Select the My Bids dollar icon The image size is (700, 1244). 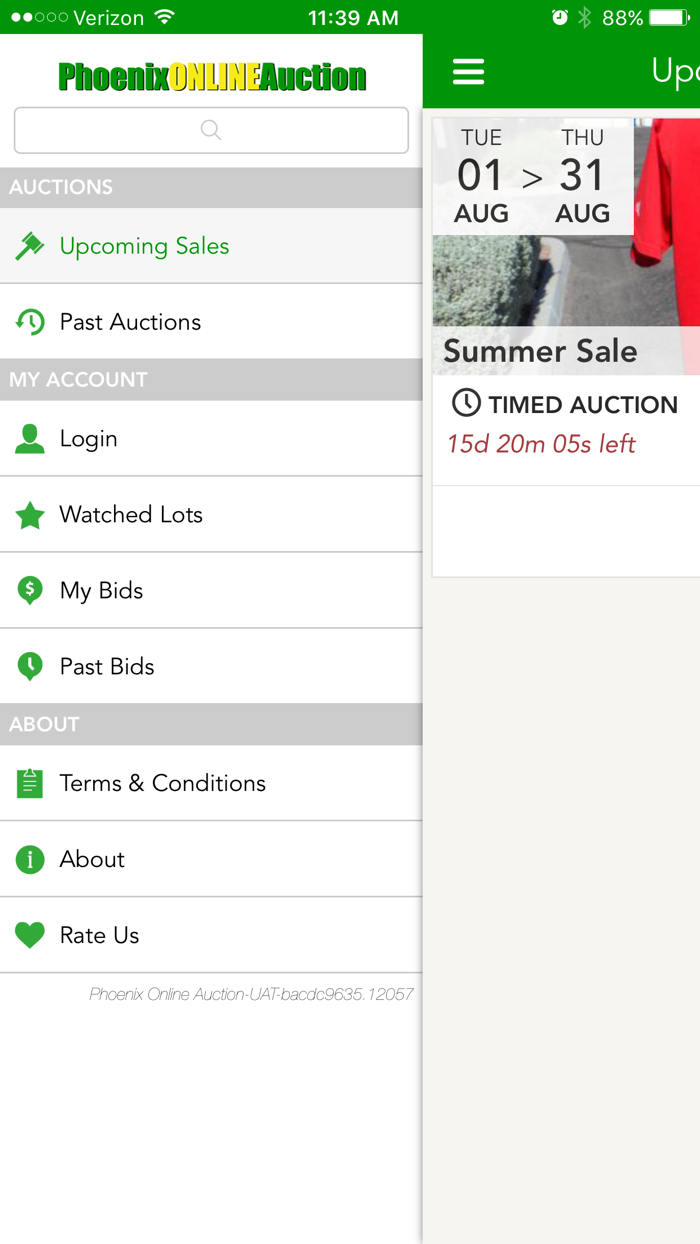[x=30, y=590]
